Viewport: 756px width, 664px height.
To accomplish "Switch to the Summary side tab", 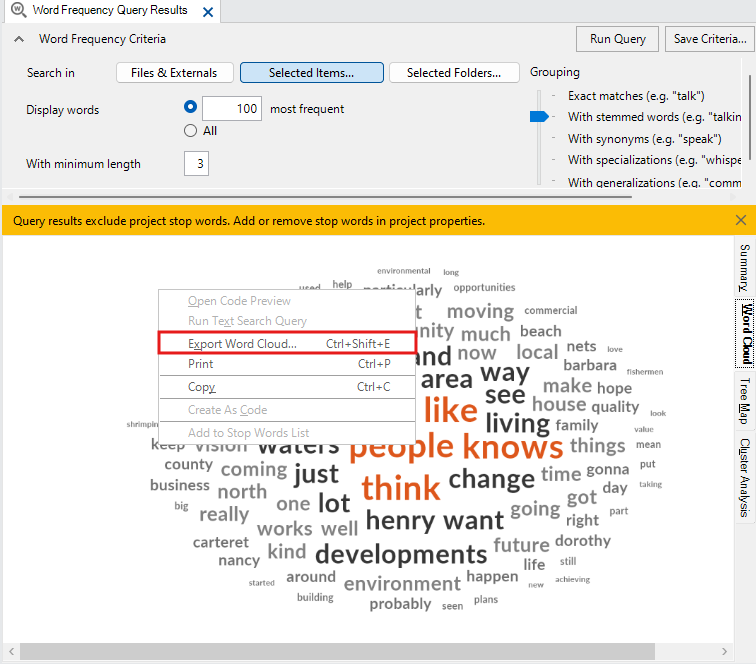I will coord(745,268).
